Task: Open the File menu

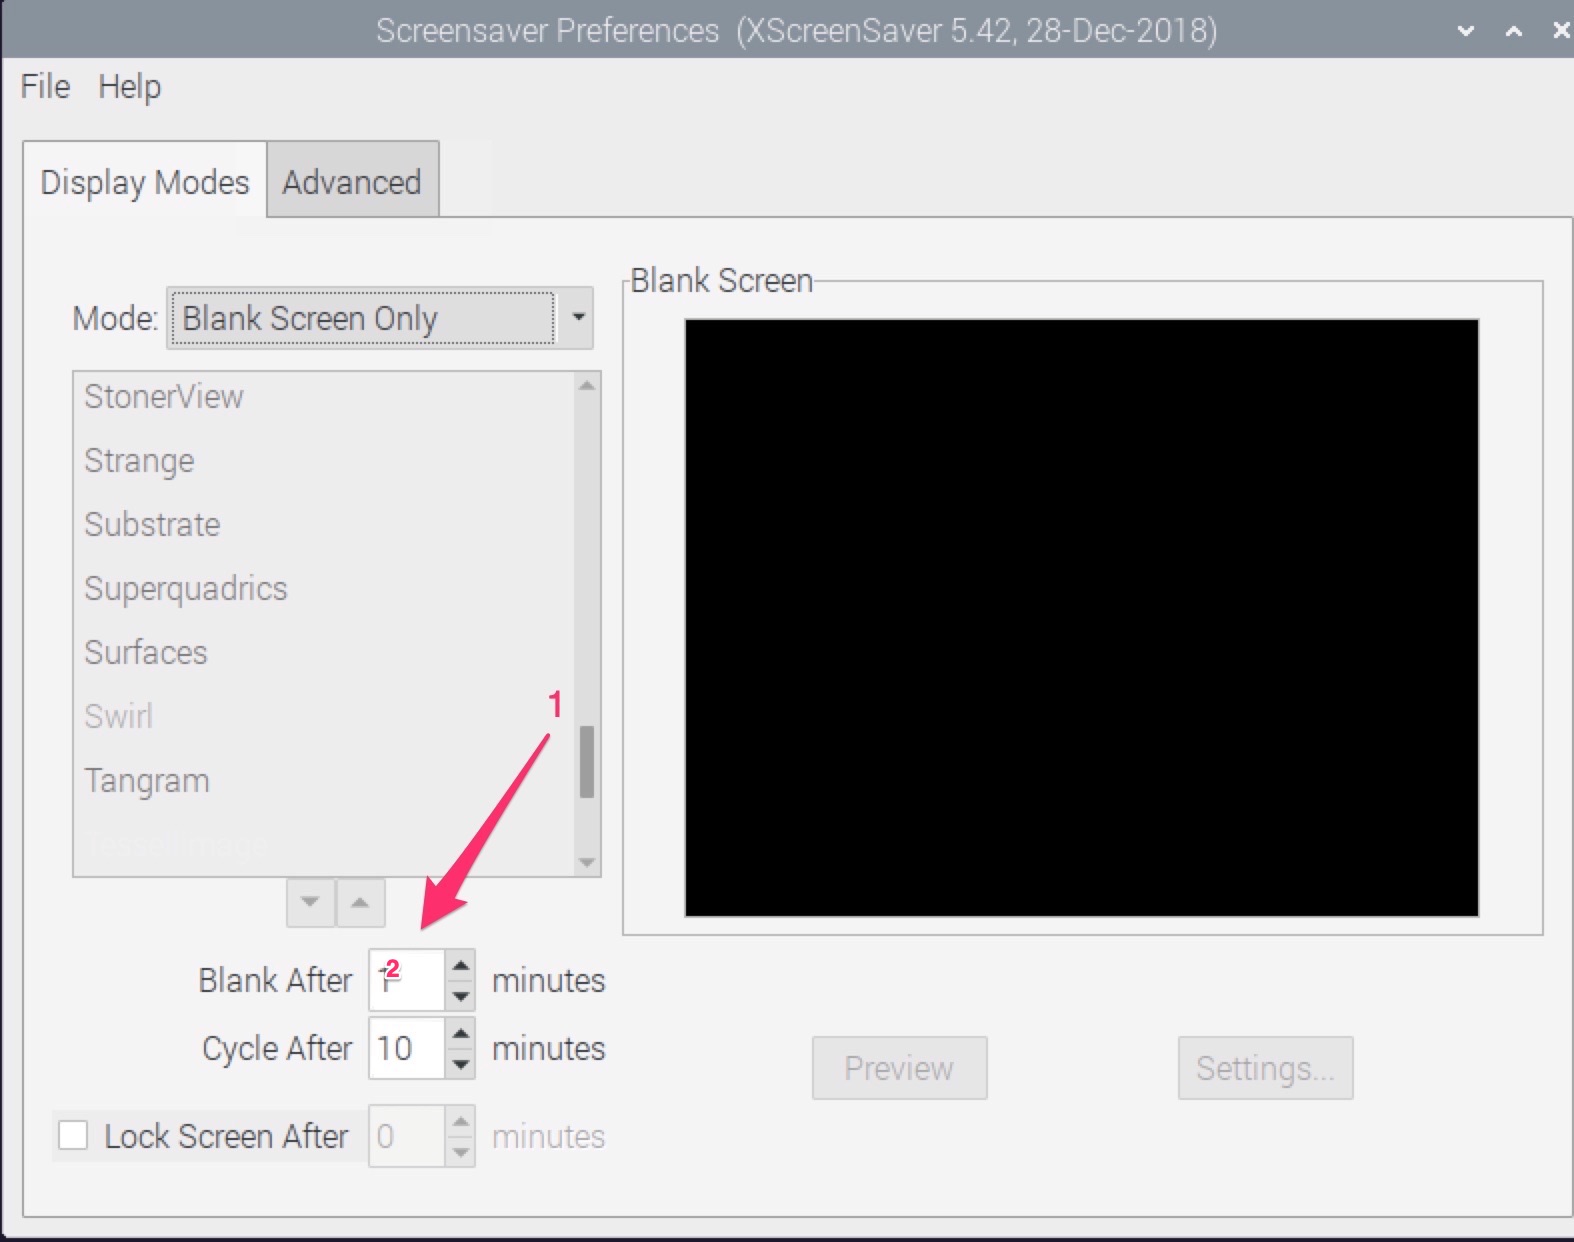Action: point(45,87)
